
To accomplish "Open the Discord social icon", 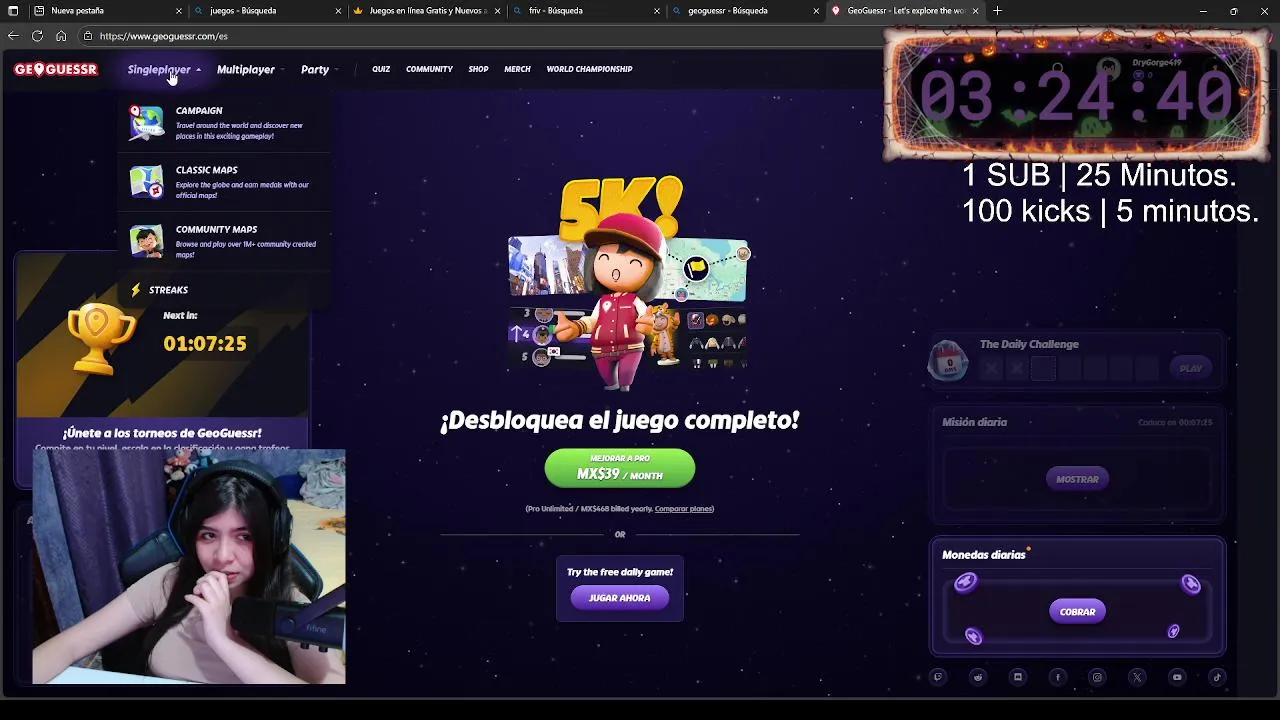I will tap(1018, 677).
